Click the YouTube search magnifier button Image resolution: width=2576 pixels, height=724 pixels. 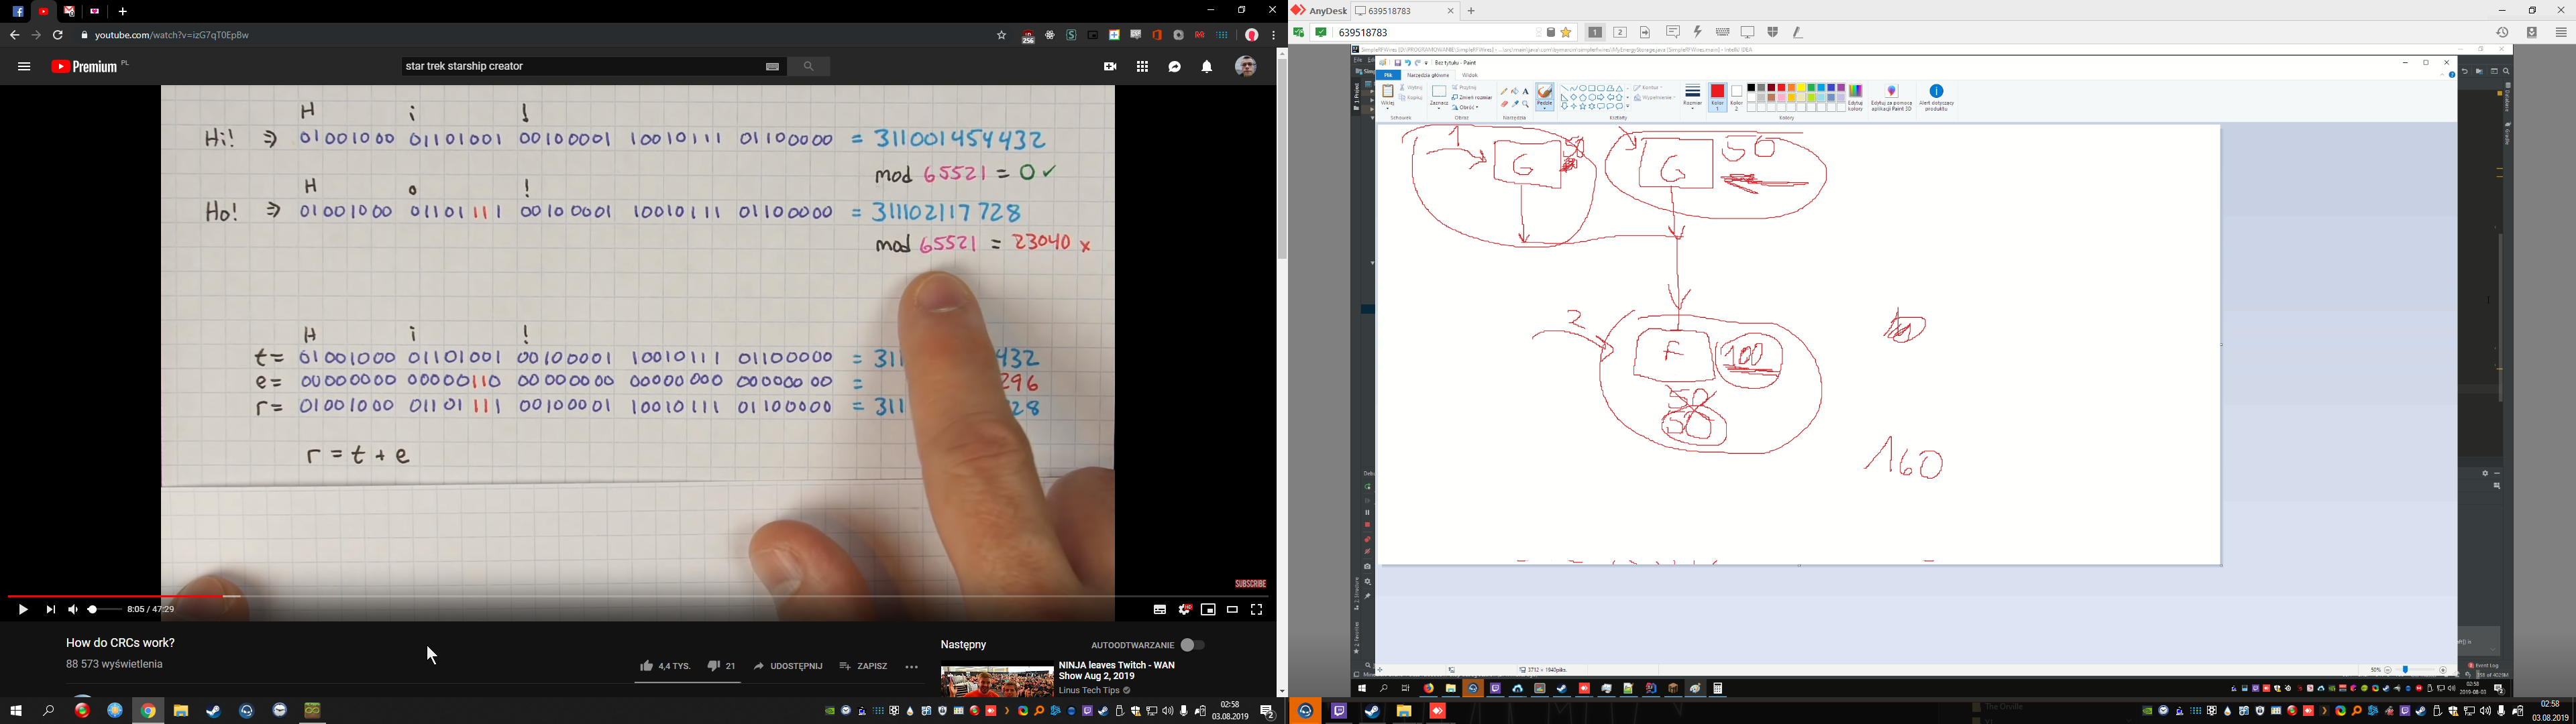tap(808, 67)
